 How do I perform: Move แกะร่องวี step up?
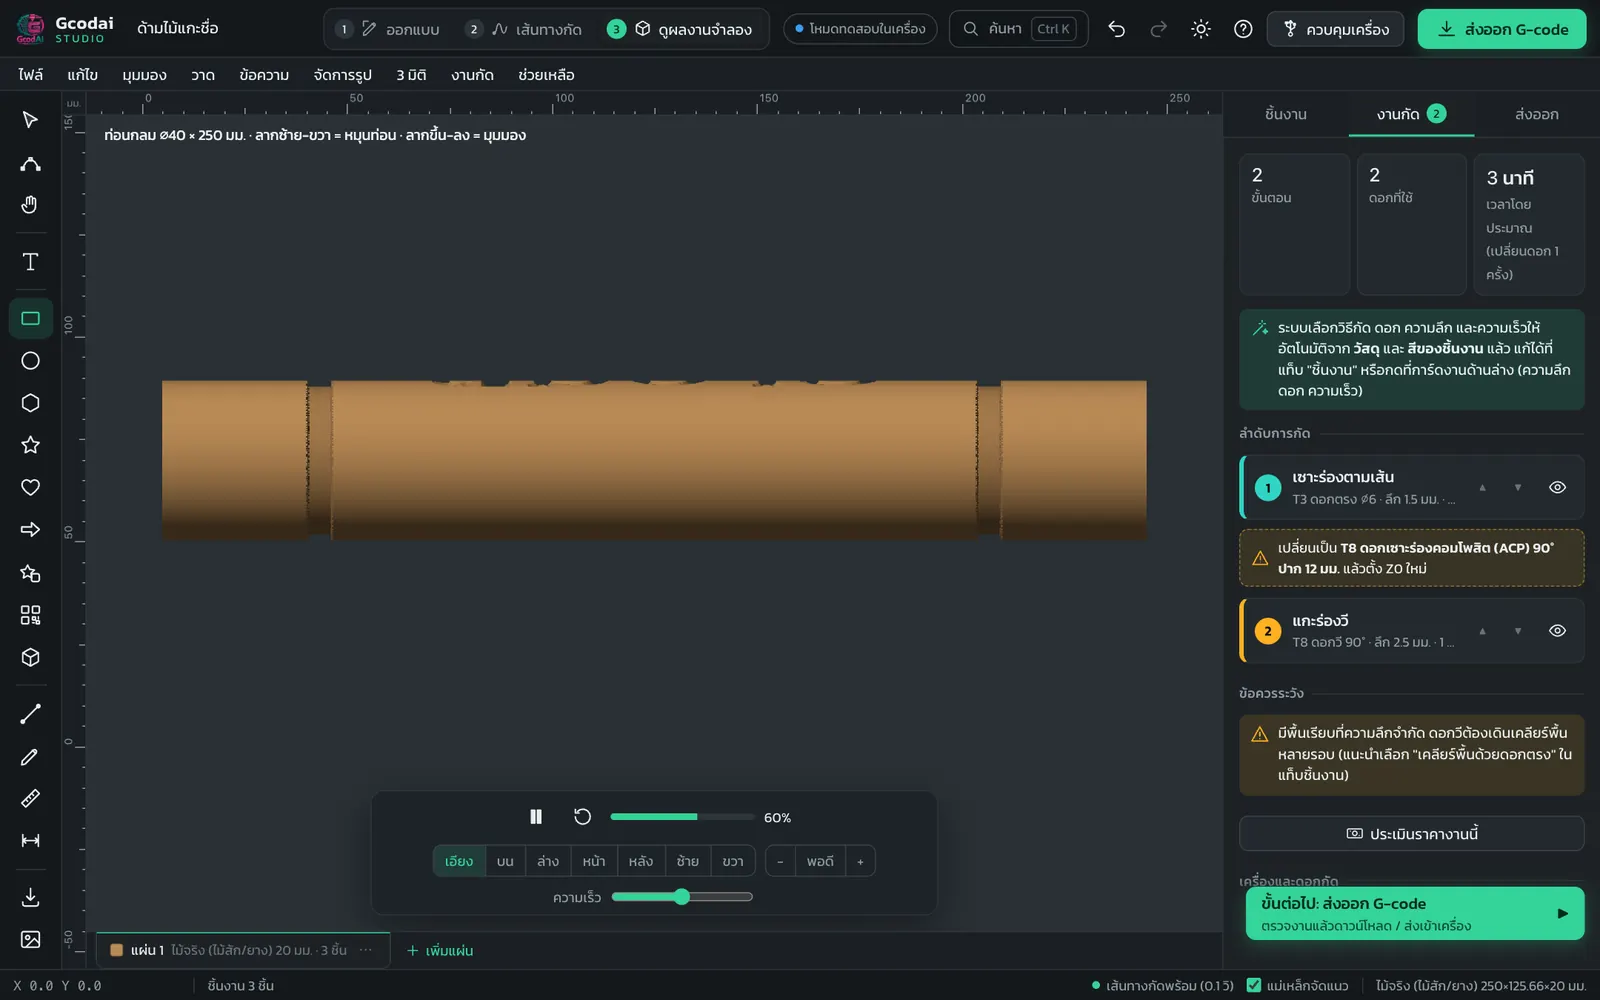[x=1483, y=631]
